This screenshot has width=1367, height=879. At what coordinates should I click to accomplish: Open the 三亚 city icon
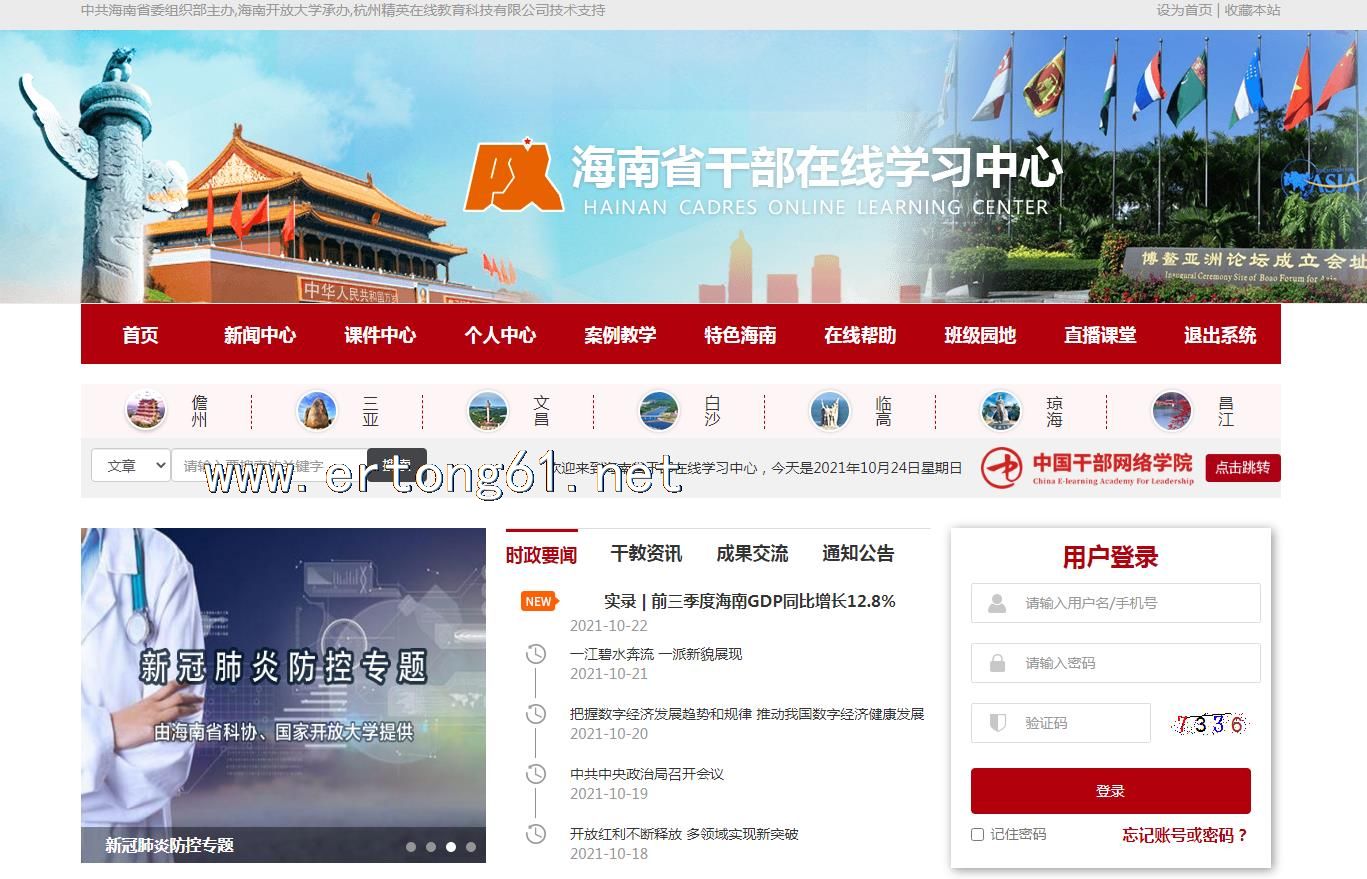click(x=317, y=411)
